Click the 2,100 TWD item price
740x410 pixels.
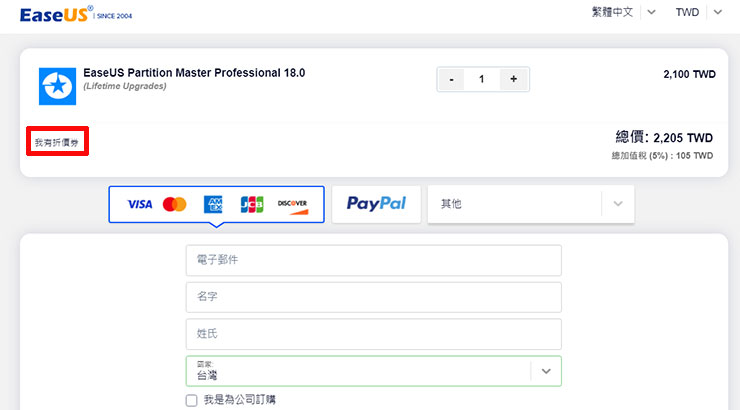(x=690, y=74)
